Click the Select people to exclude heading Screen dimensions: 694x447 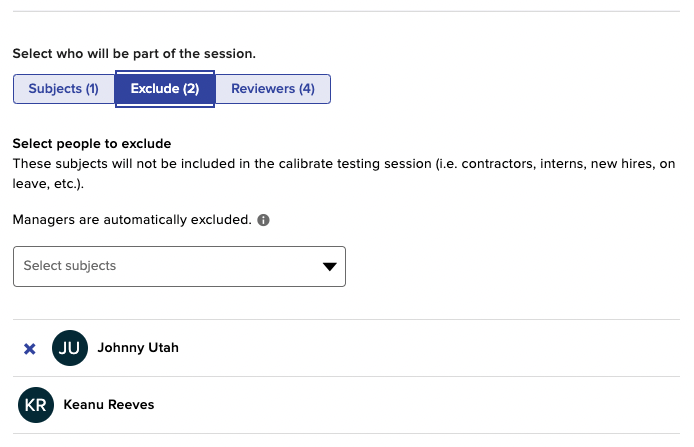(92, 143)
